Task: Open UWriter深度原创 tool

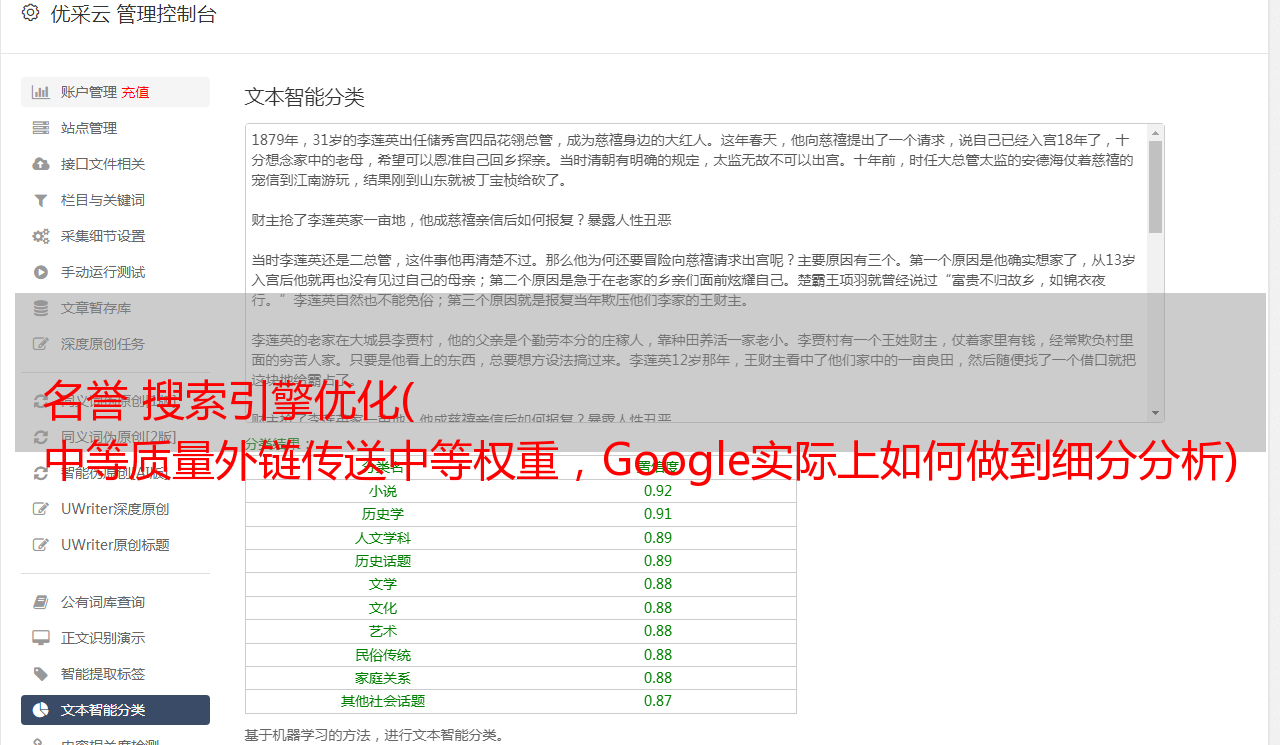Action: tap(115, 509)
